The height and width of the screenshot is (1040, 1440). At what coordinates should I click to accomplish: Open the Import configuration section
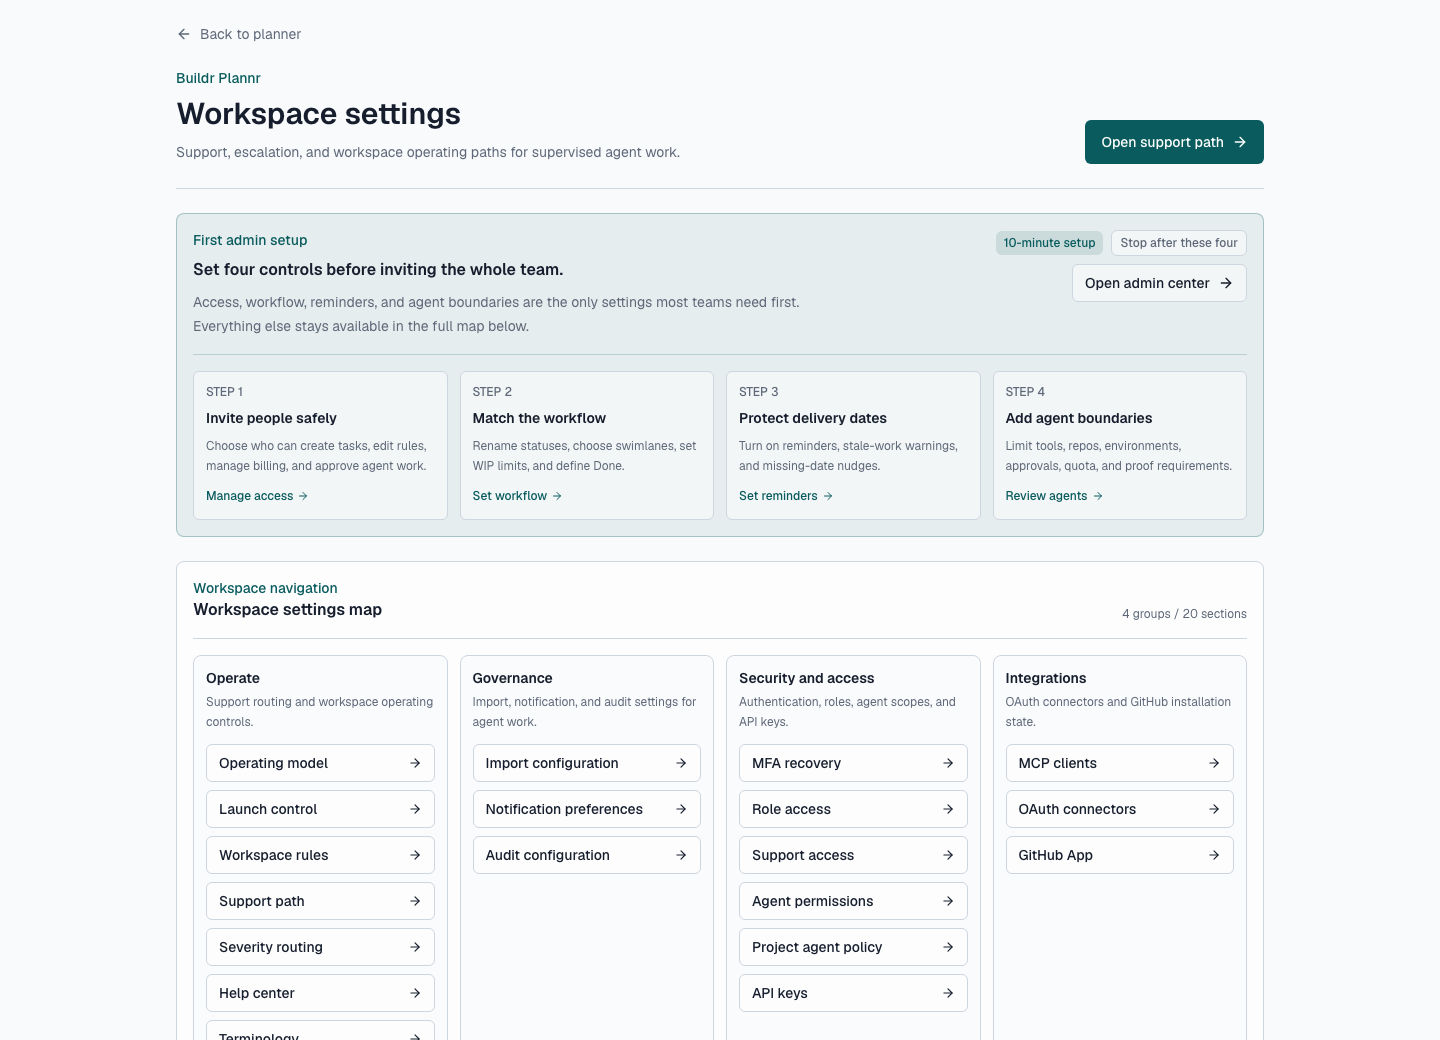point(587,763)
